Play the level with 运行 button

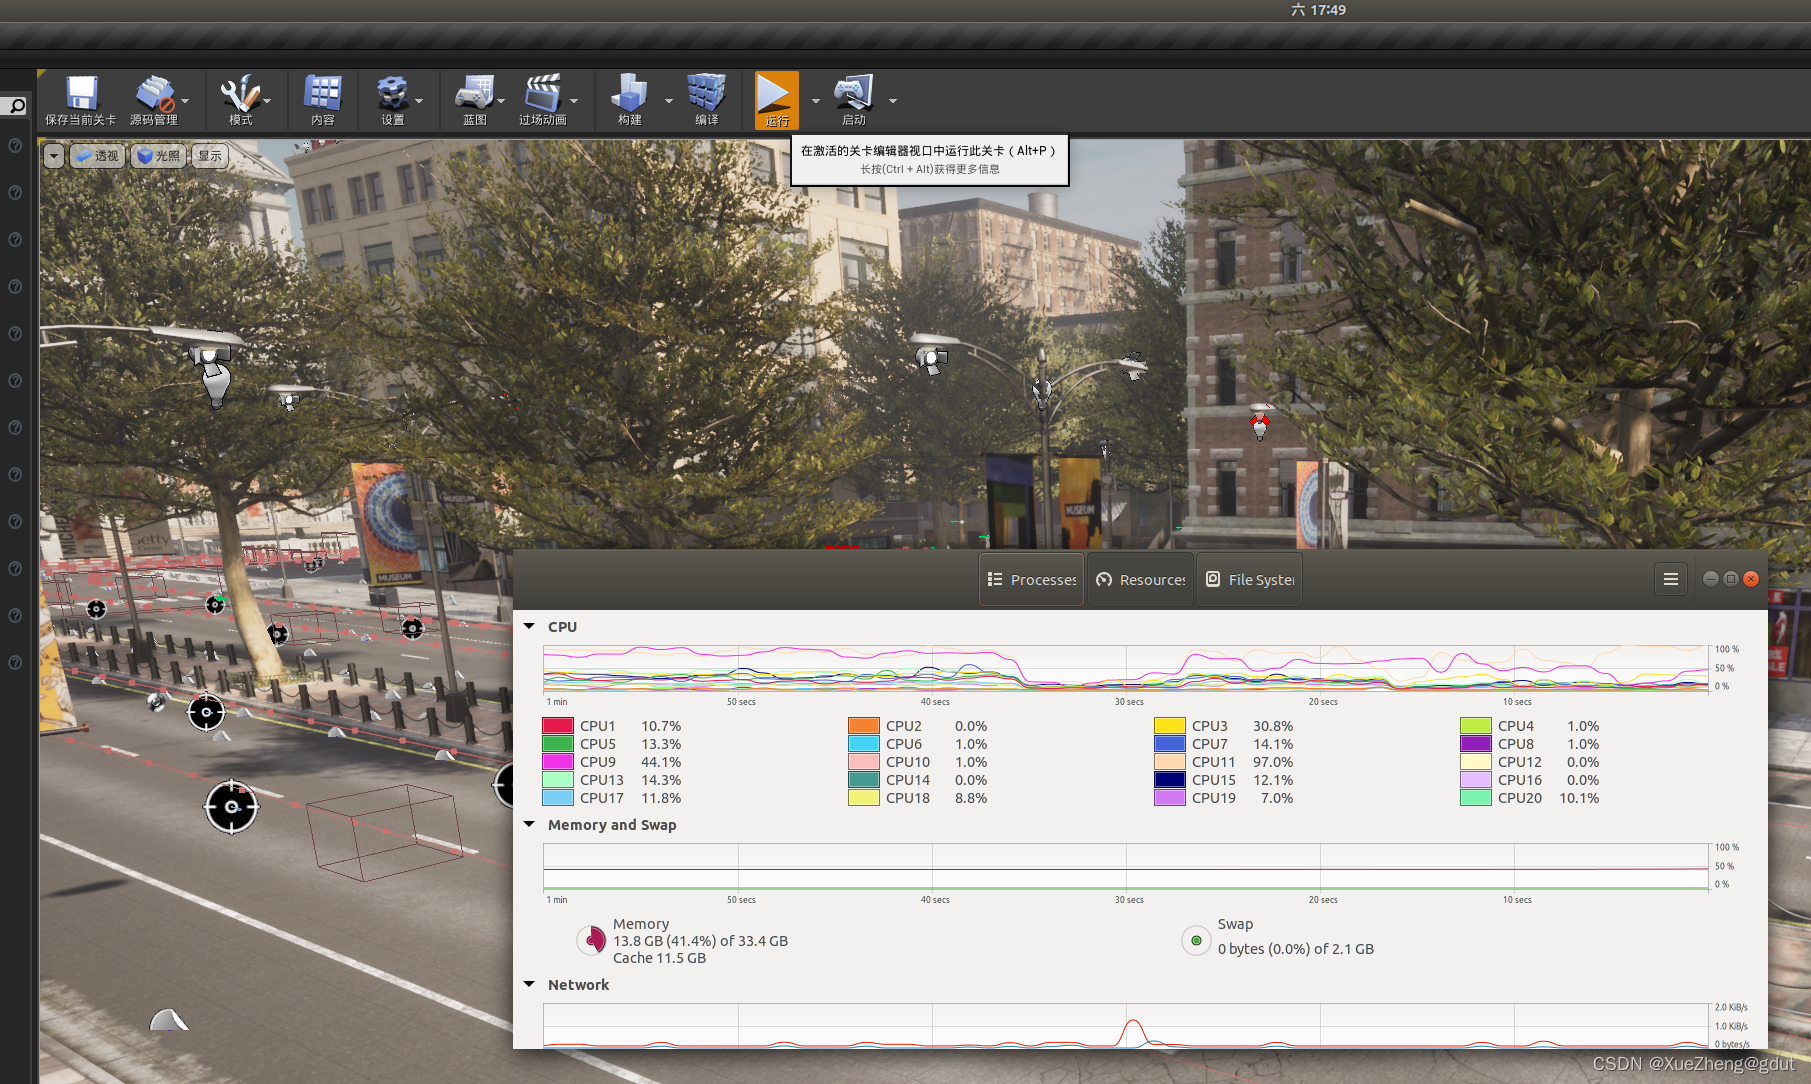coord(777,100)
